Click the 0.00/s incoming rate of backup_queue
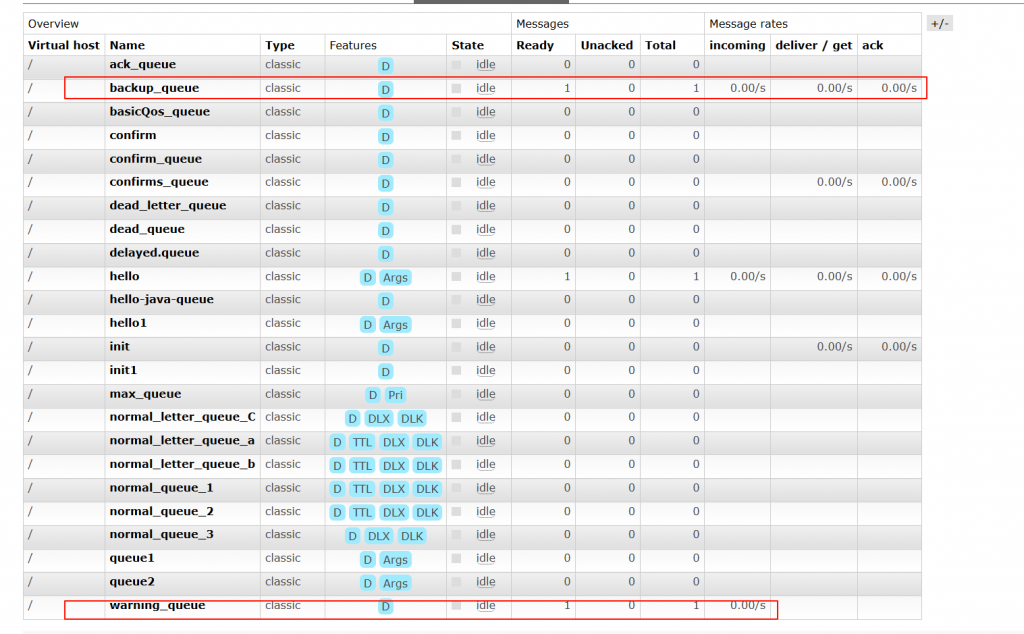This screenshot has width=1024, height=634. [748, 88]
